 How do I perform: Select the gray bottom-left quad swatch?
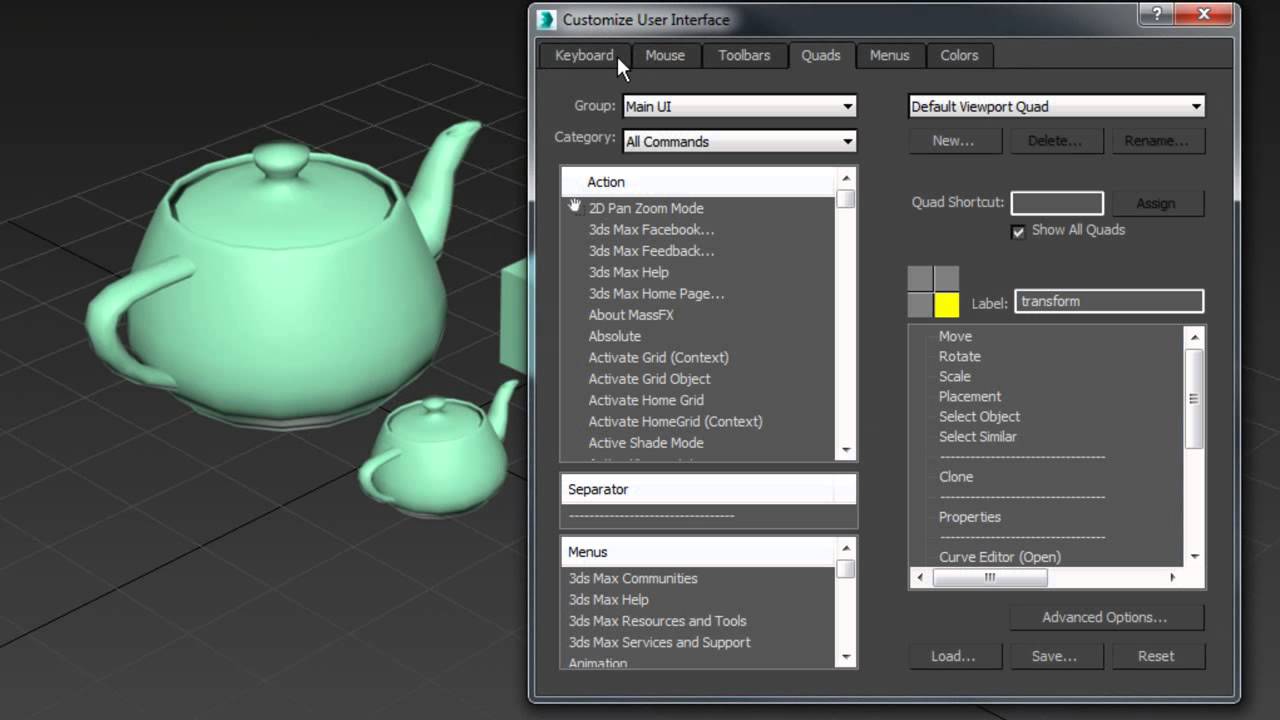coord(920,305)
